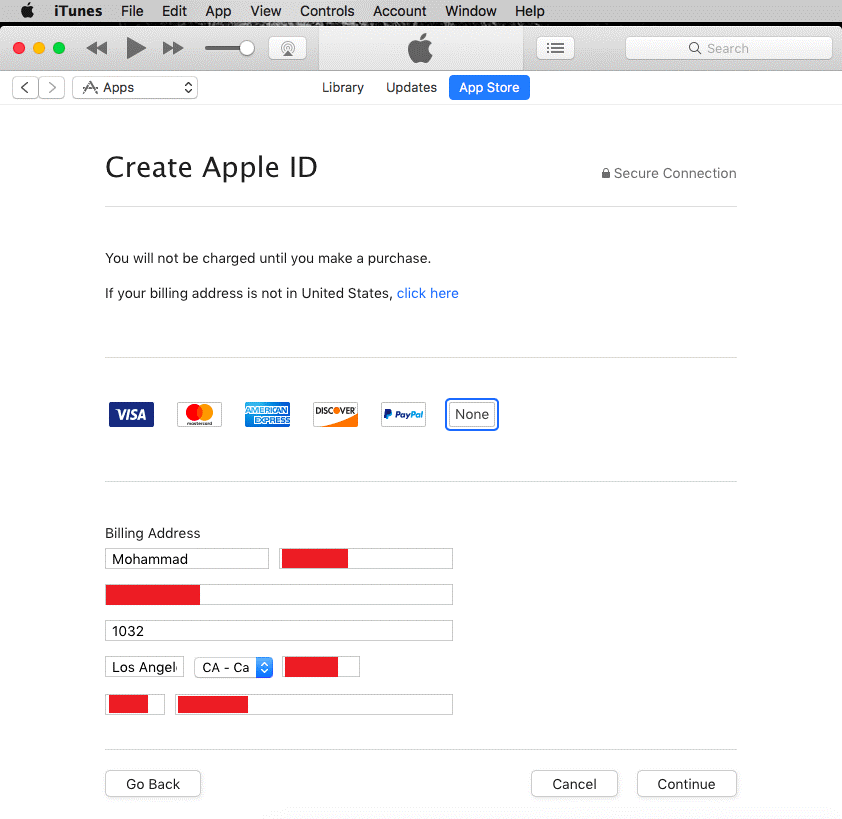The height and width of the screenshot is (819, 842).
Task: Click the phone area code field
Action: (135, 704)
